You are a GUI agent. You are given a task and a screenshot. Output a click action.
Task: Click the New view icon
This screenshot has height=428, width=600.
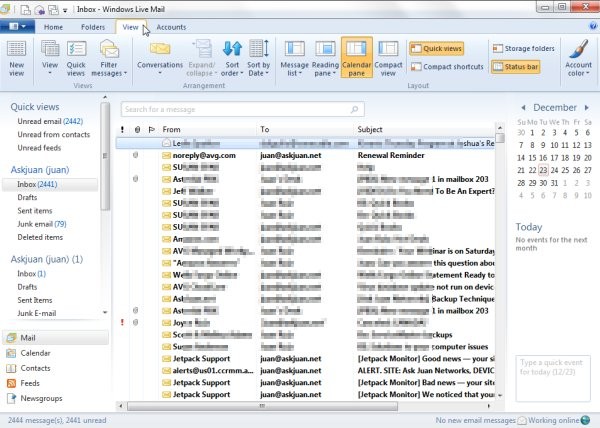pyautogui.click(x=16, y=59)
